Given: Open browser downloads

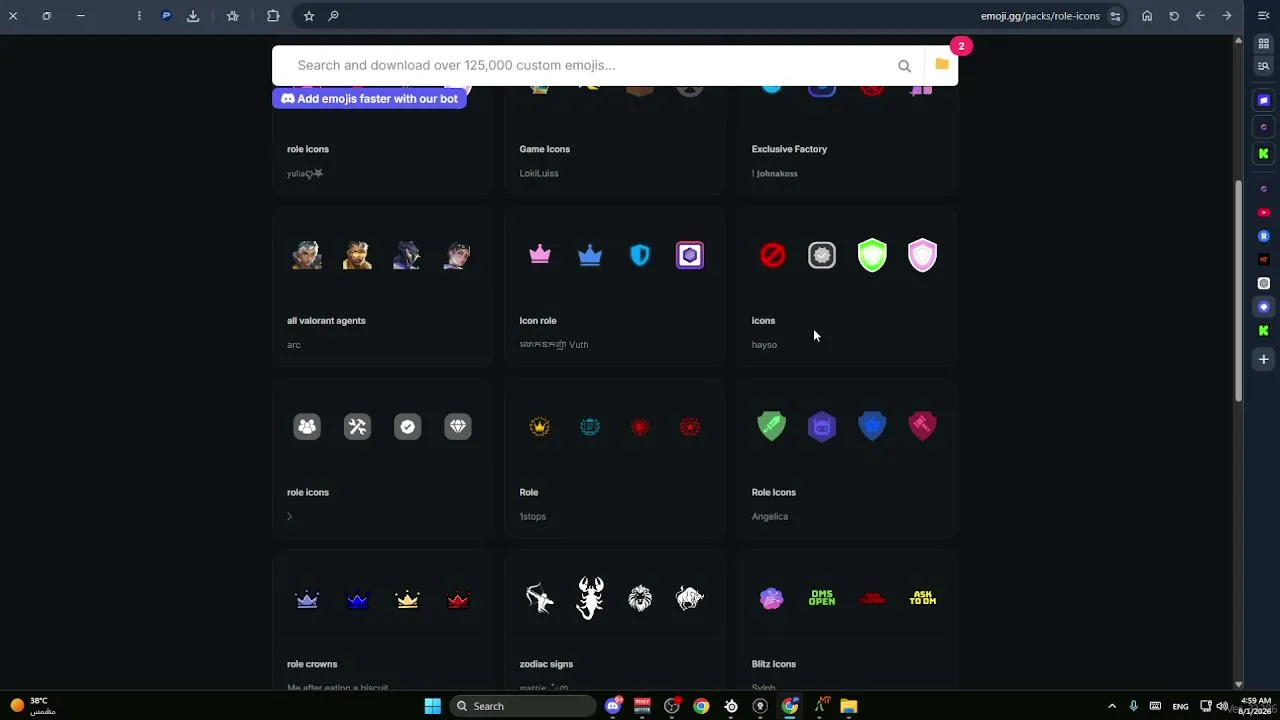Looking at the screenshot, I should click(x=193, y=16).
